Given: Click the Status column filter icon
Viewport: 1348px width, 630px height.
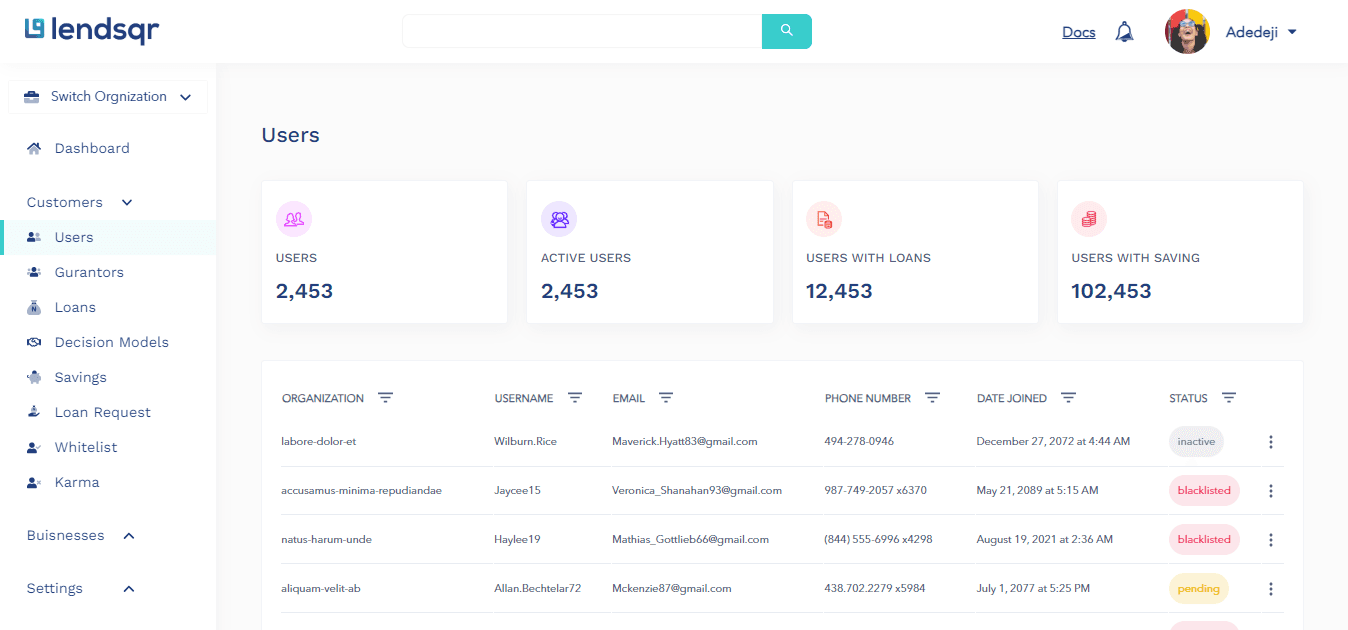Looking at the screenshot, I should 1229,398.
